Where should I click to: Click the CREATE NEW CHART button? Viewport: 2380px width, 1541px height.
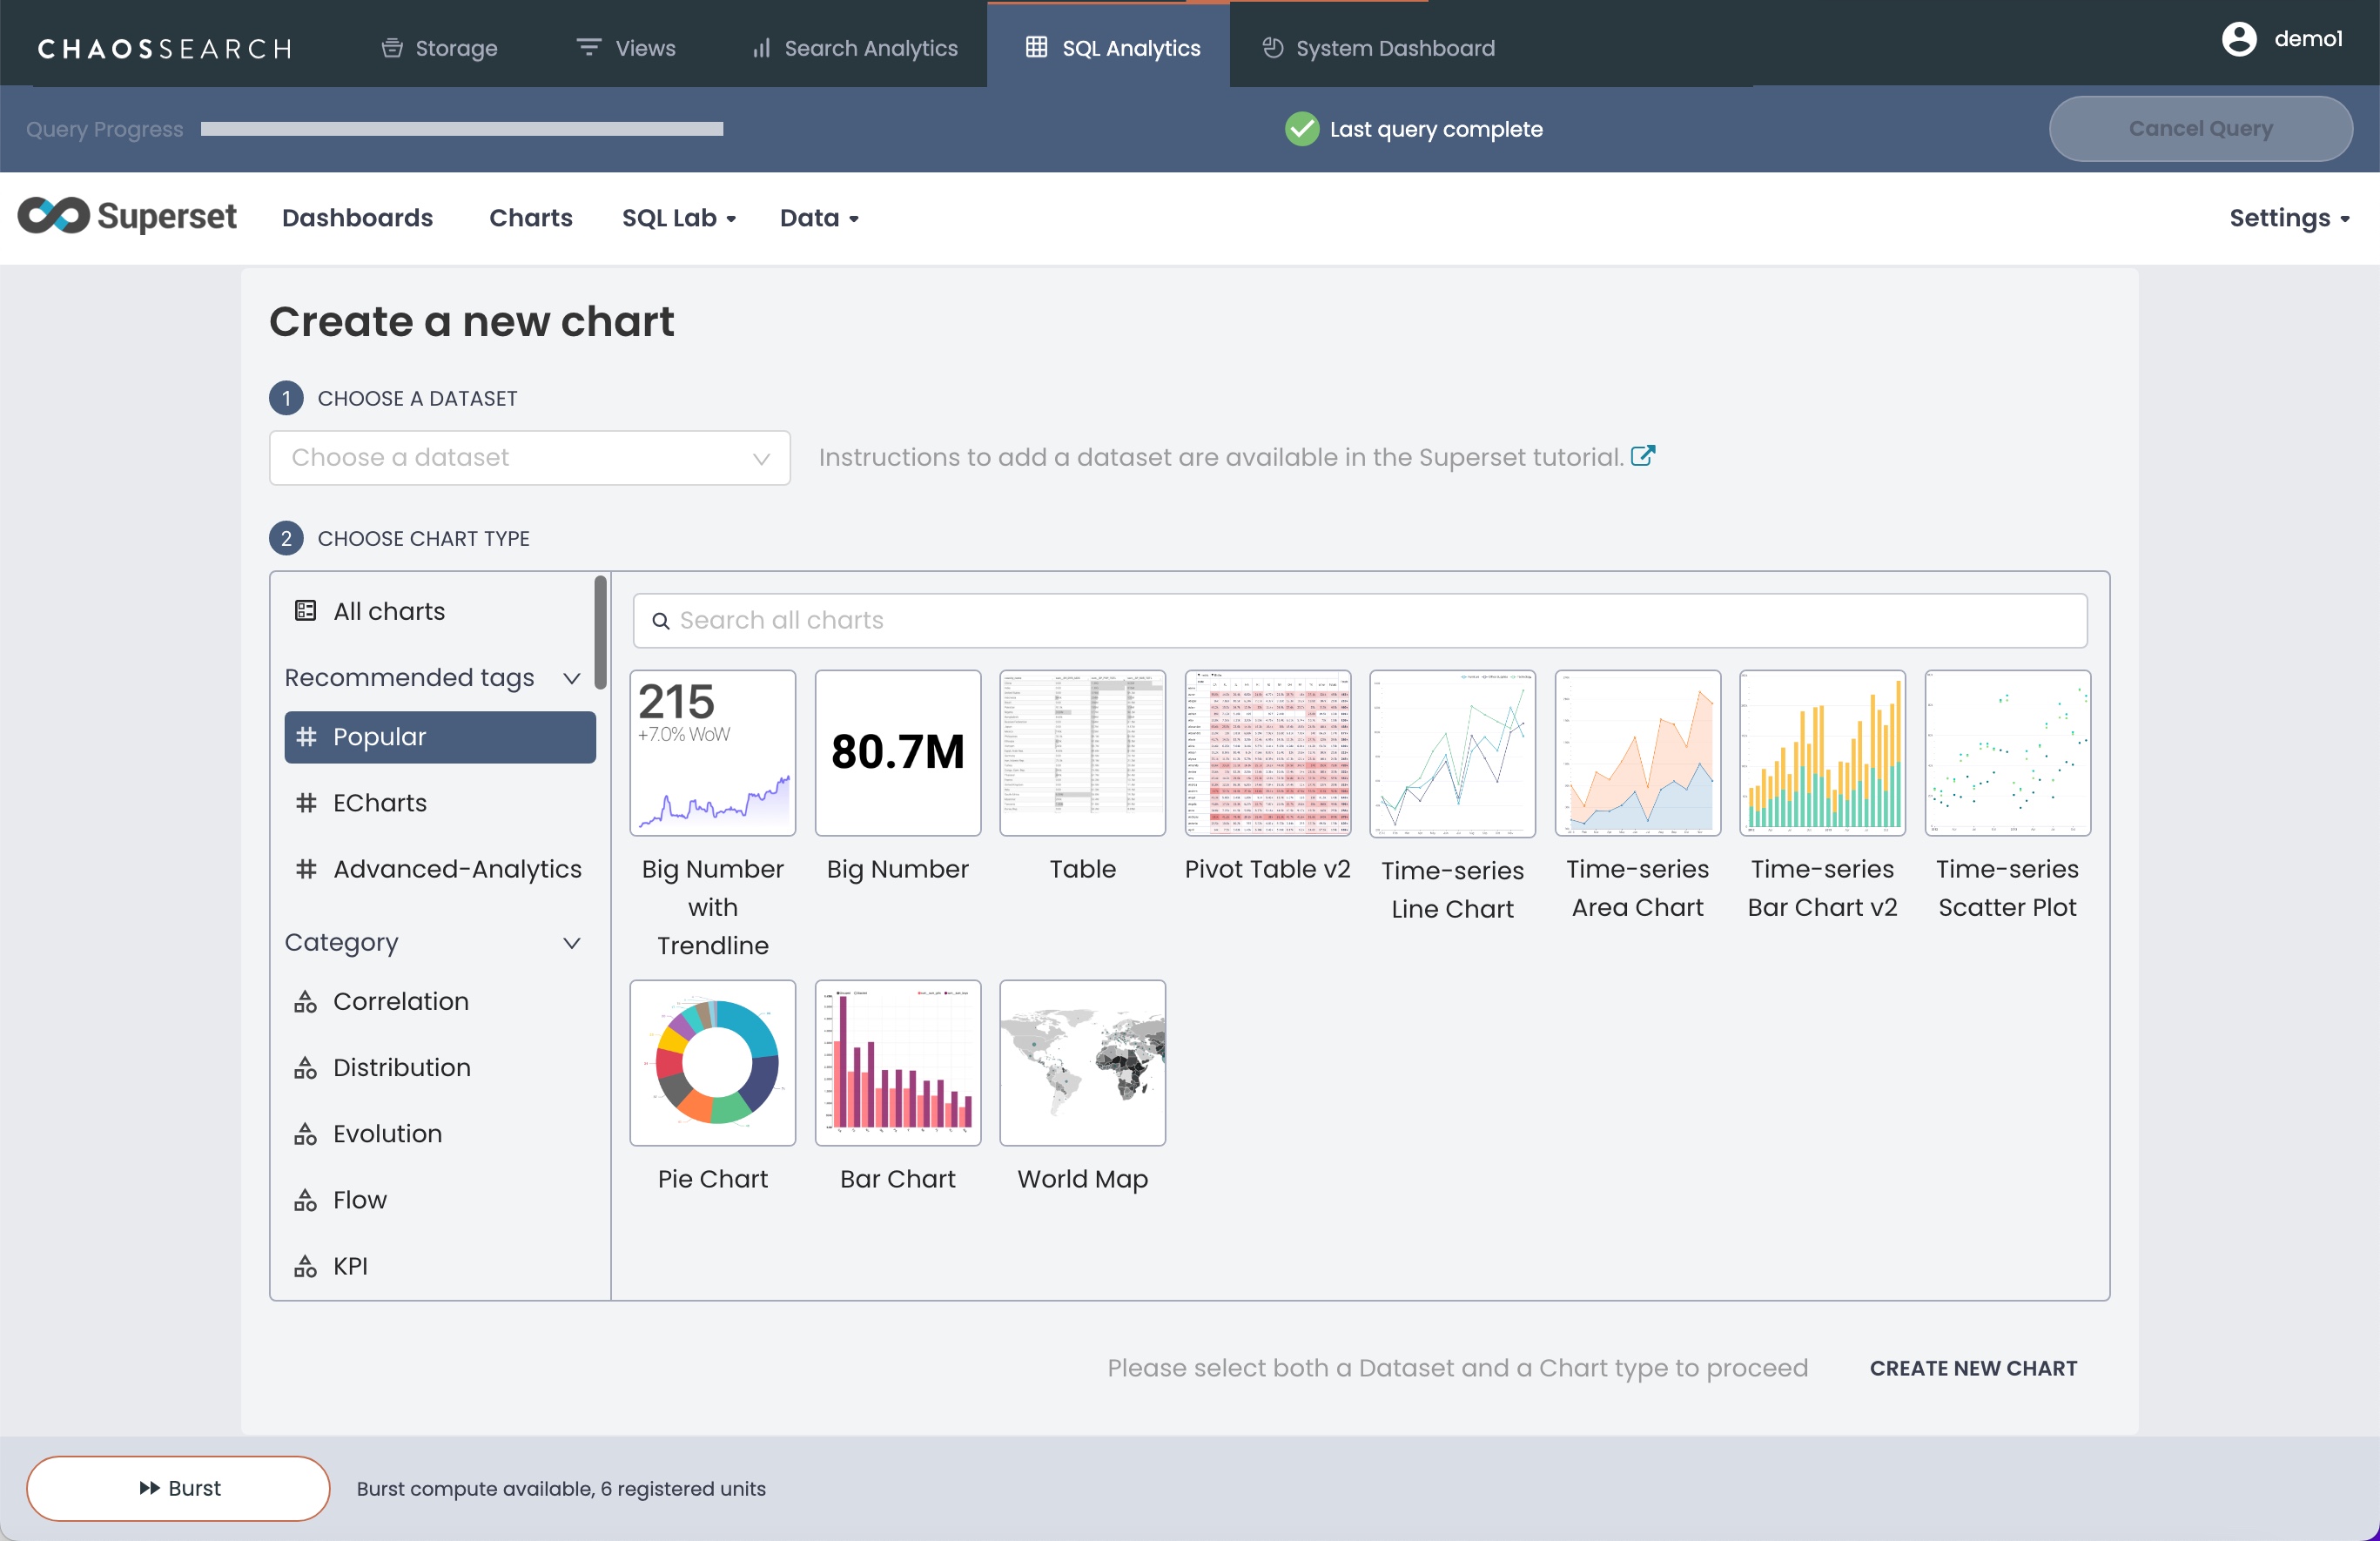point(1972,1368)
